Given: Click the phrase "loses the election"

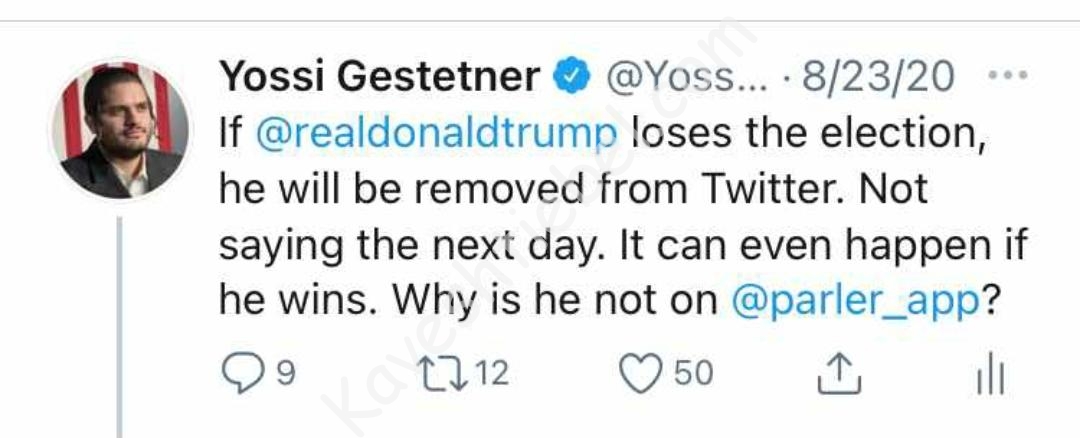Looking at the screenshot, I should pos(810,133).
